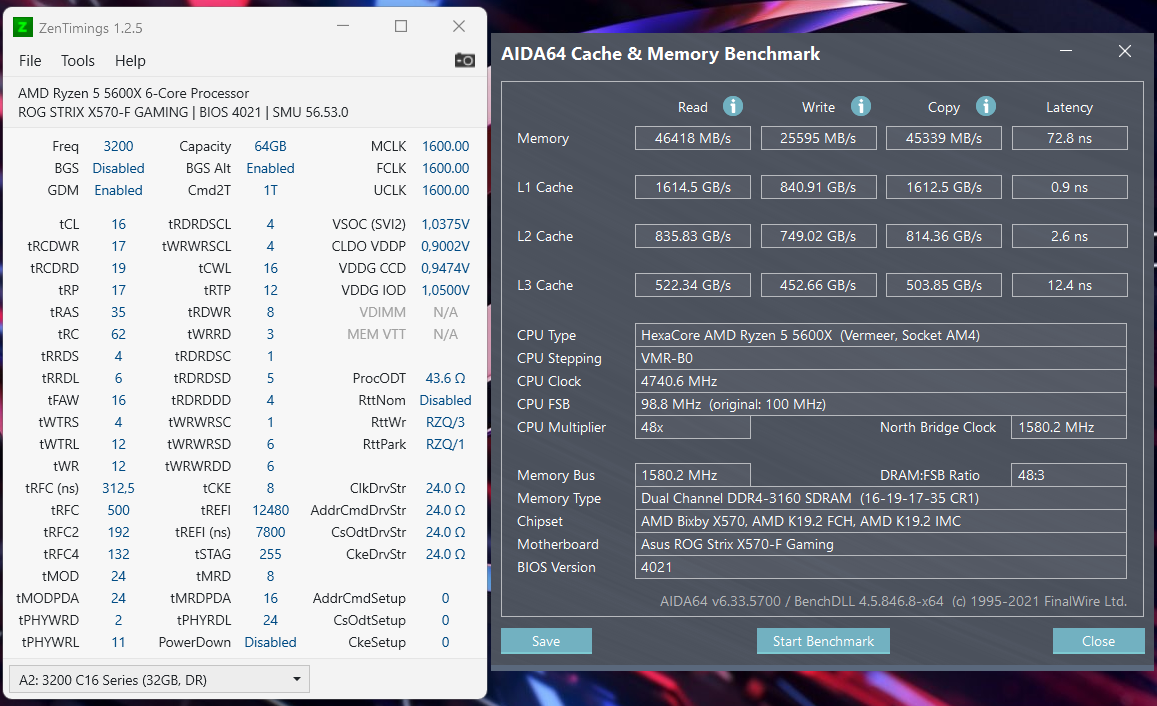Click the GDM value Enabled

tap(118, 190)
